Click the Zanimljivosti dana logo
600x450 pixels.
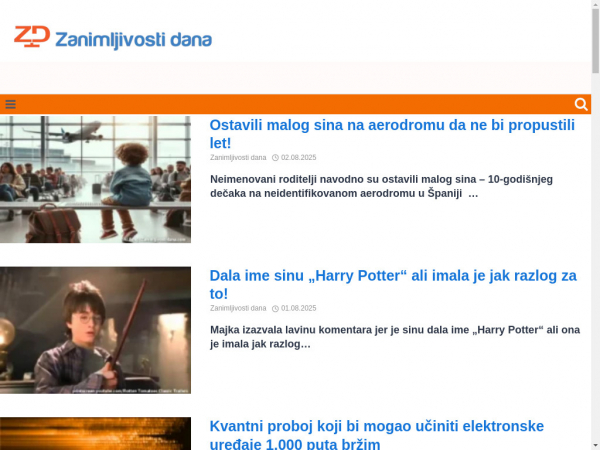(113, 38)
